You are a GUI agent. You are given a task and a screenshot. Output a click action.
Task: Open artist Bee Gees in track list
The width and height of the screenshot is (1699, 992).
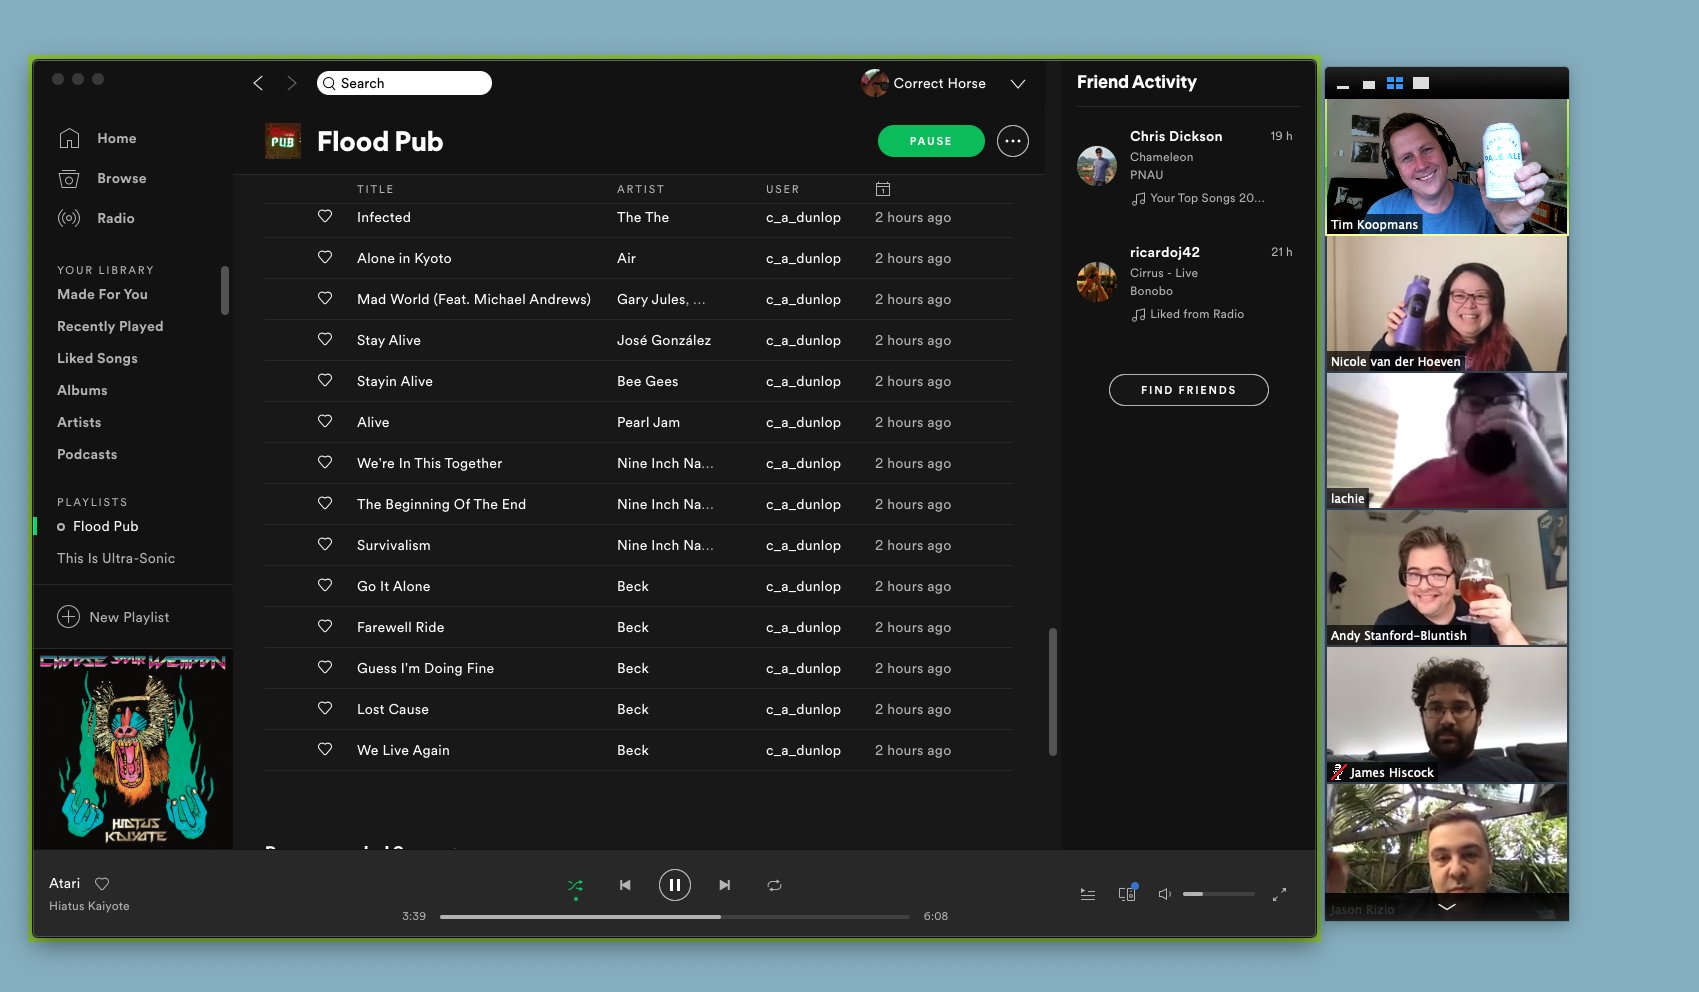[647, 381]
